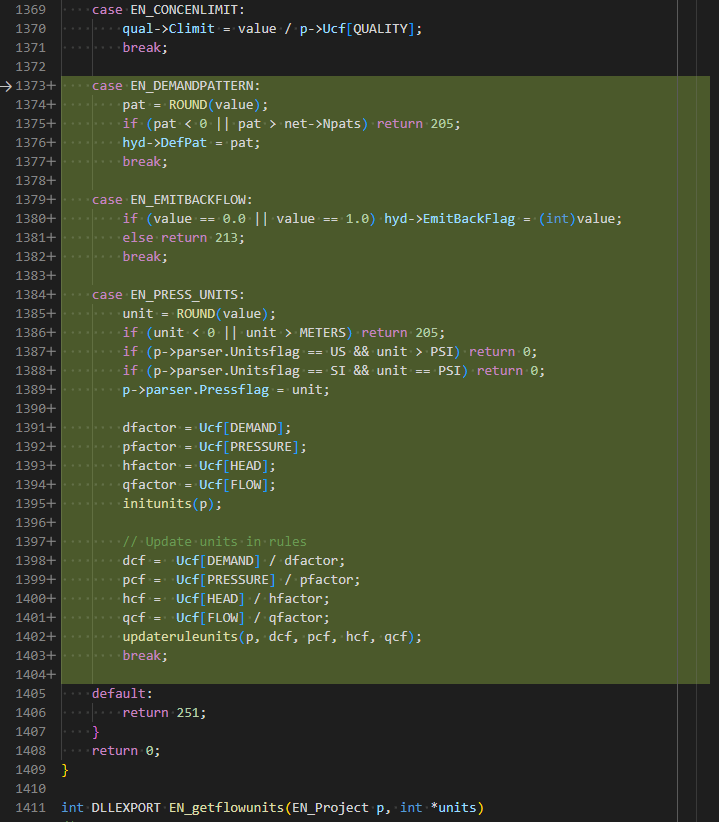Click the EN_getflowunits function name

click(x=226, y=807)
